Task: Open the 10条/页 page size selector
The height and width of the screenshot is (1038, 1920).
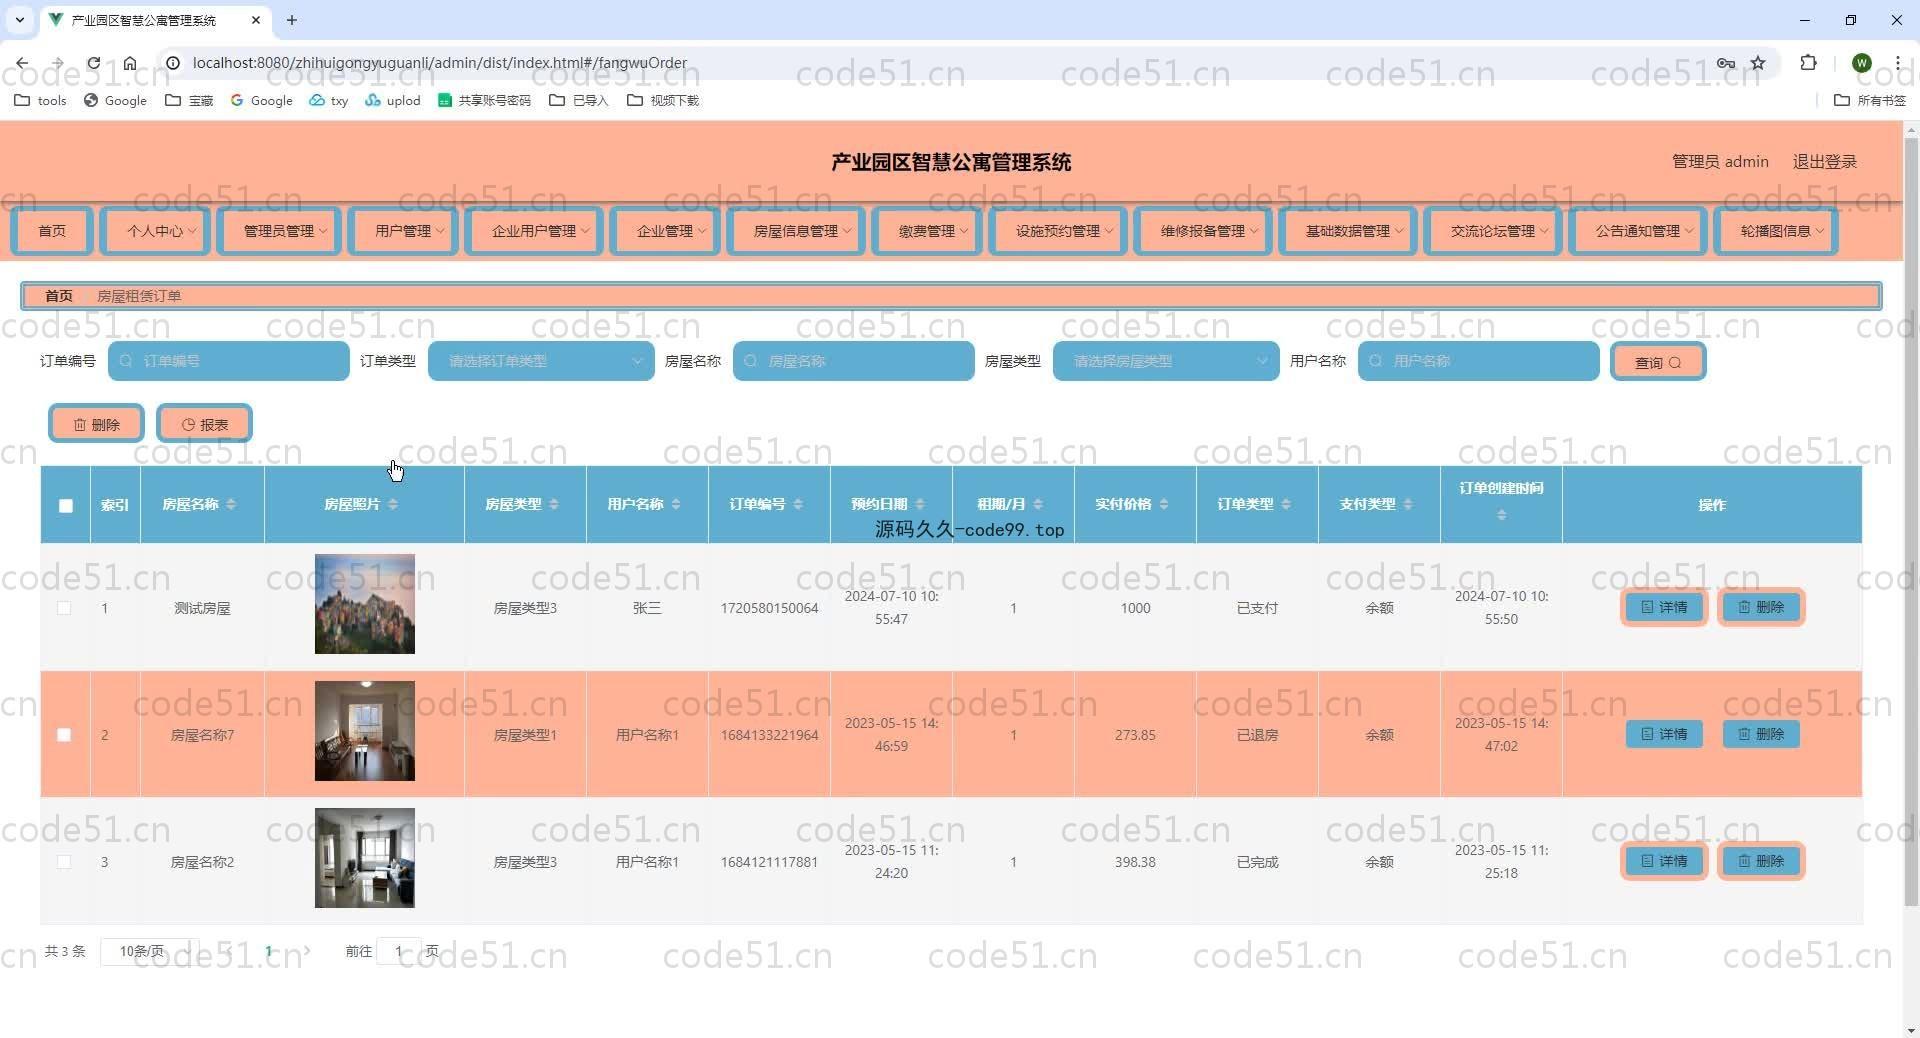Action: click(x=148, y=951)
